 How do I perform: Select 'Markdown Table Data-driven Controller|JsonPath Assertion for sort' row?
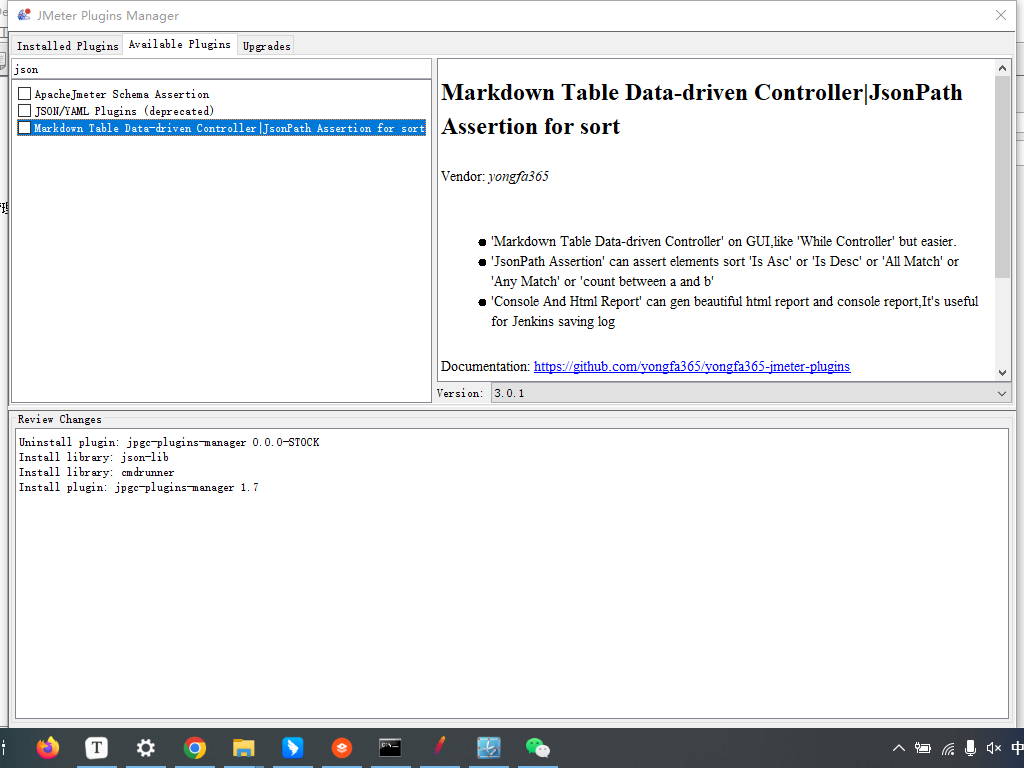coord(221,128)
